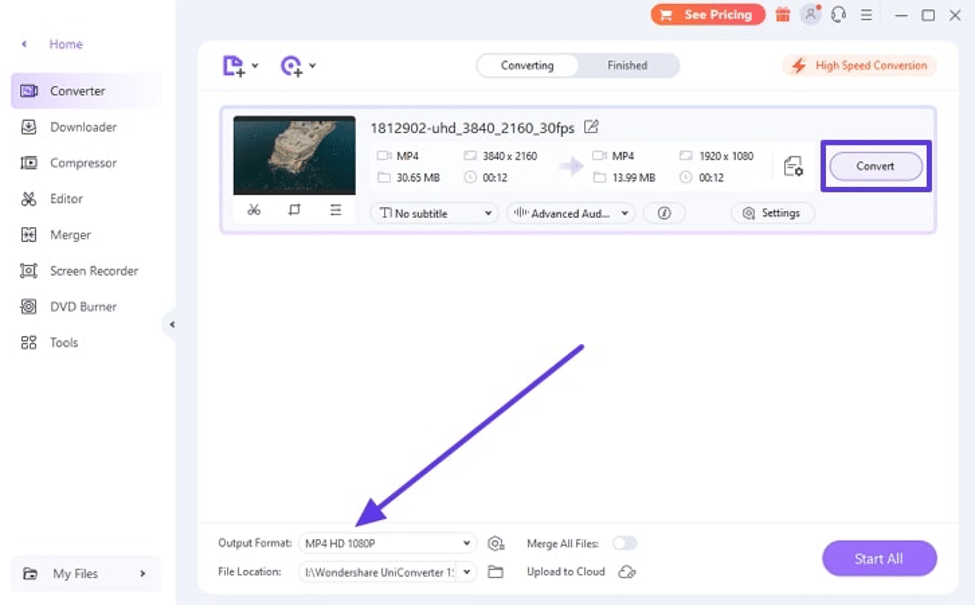Viewport: 977px width, 606px height.
Task: Expand the No subtitle dropdown
Action: coord(433,212)
